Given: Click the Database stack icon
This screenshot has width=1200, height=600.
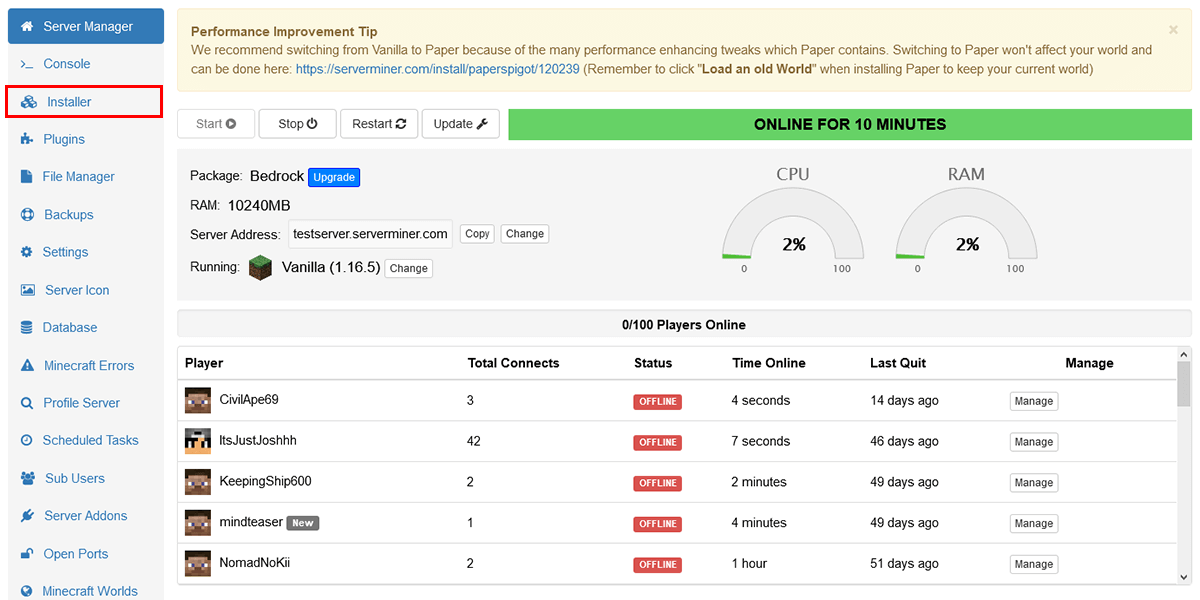Looking at the screenshot, I should 26,328.
